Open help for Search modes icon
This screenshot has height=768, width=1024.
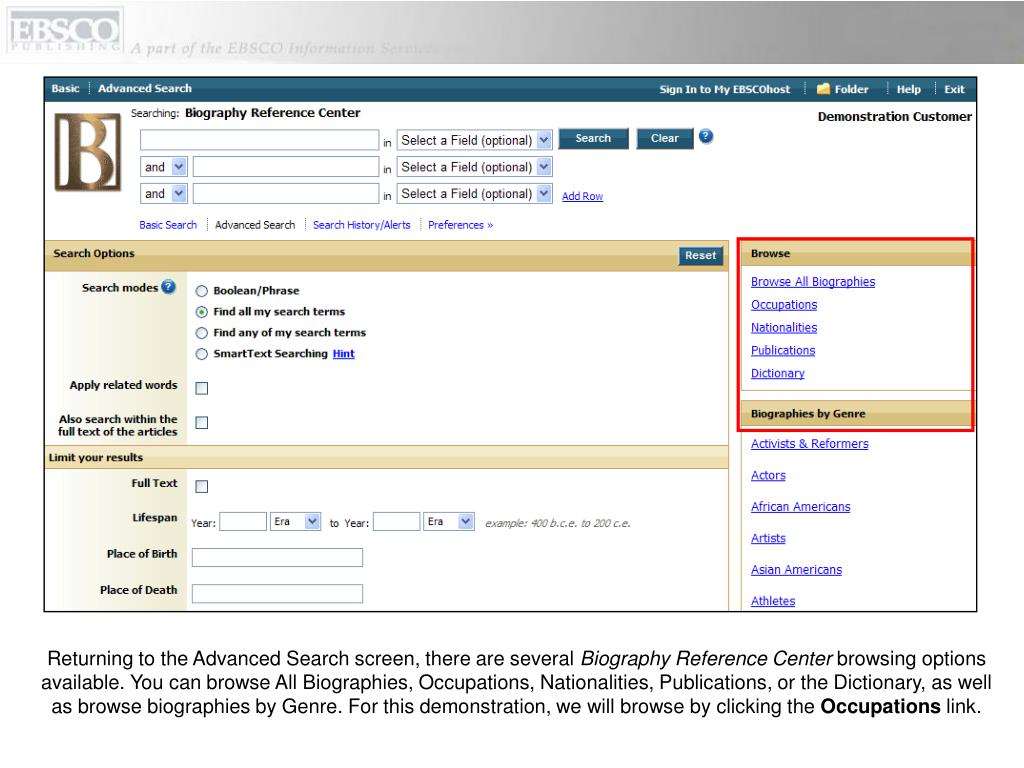point(168,287)
